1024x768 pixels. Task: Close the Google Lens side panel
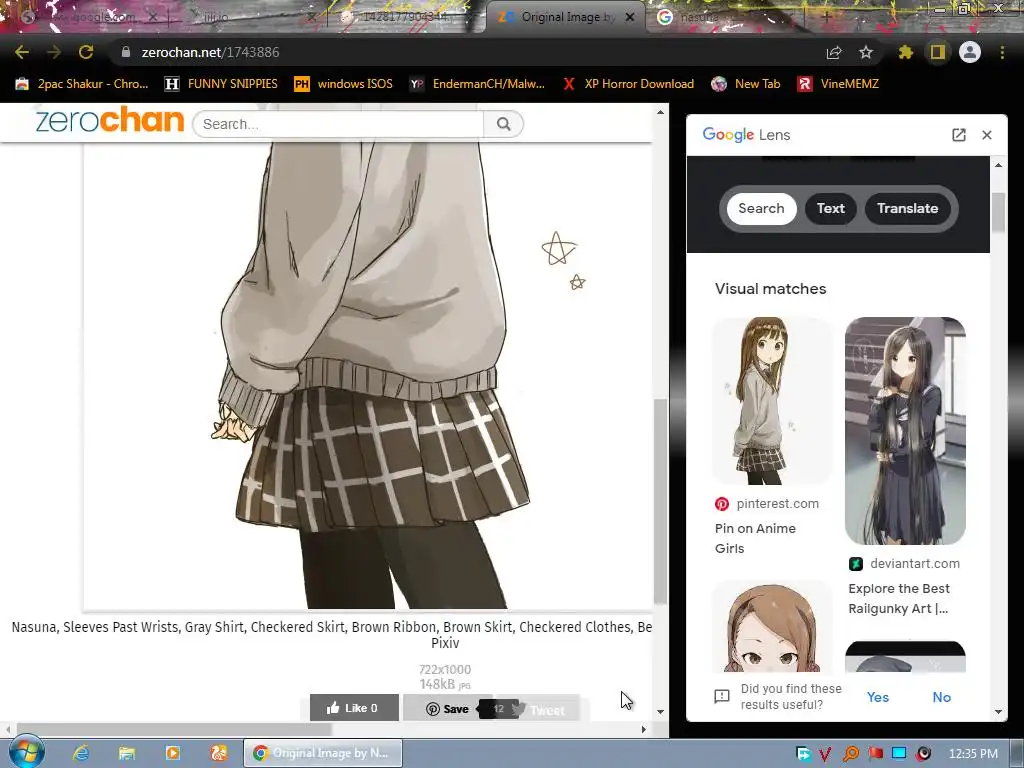pos(987,135)
